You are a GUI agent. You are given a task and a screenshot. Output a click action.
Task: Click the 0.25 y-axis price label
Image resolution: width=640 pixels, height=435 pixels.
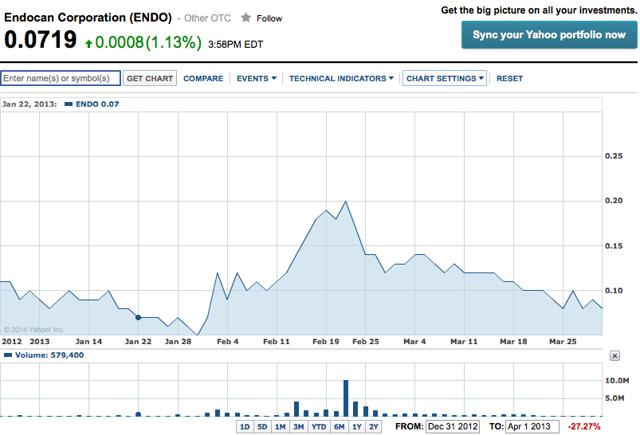coord(613,156)
